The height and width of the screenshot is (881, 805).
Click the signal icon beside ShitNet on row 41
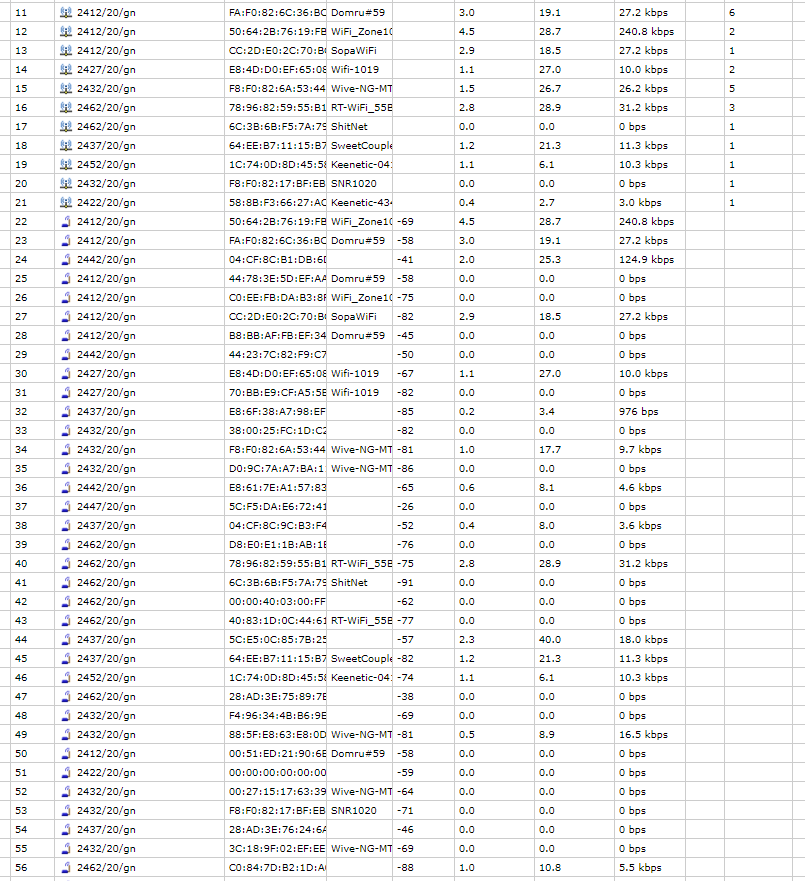click(x=63, y=582)
